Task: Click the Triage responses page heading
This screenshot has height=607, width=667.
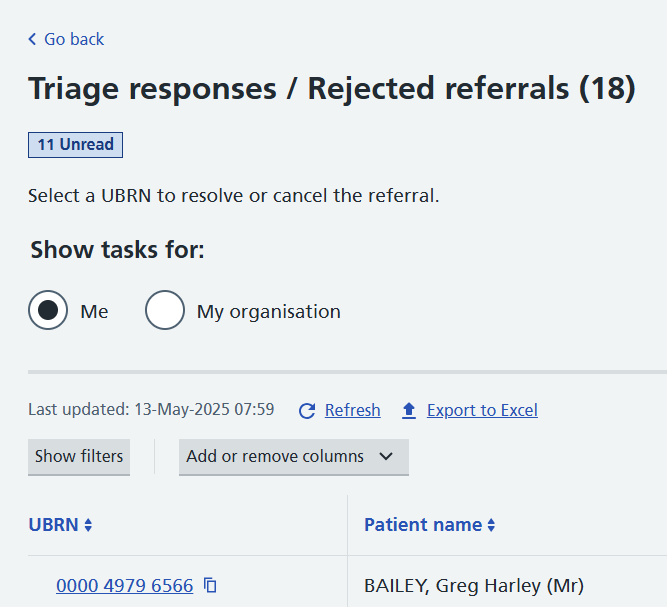Action: pyautogui.click(x=331, y=89)
